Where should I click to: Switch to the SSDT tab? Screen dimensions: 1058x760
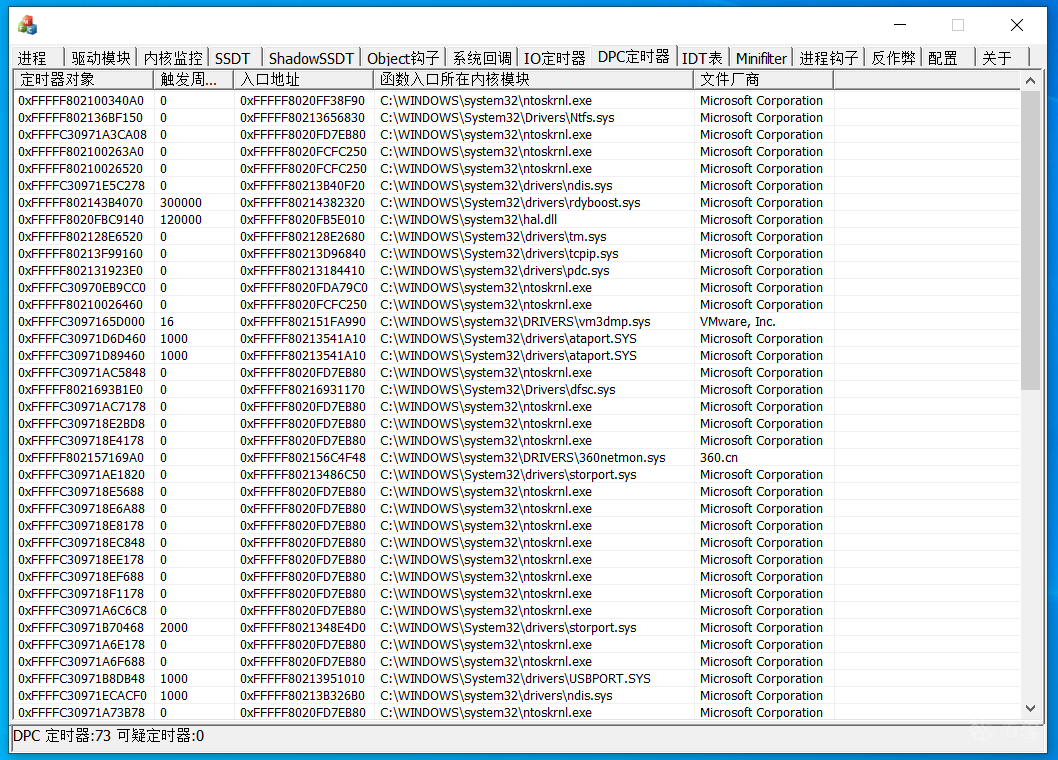coord(233,58)
